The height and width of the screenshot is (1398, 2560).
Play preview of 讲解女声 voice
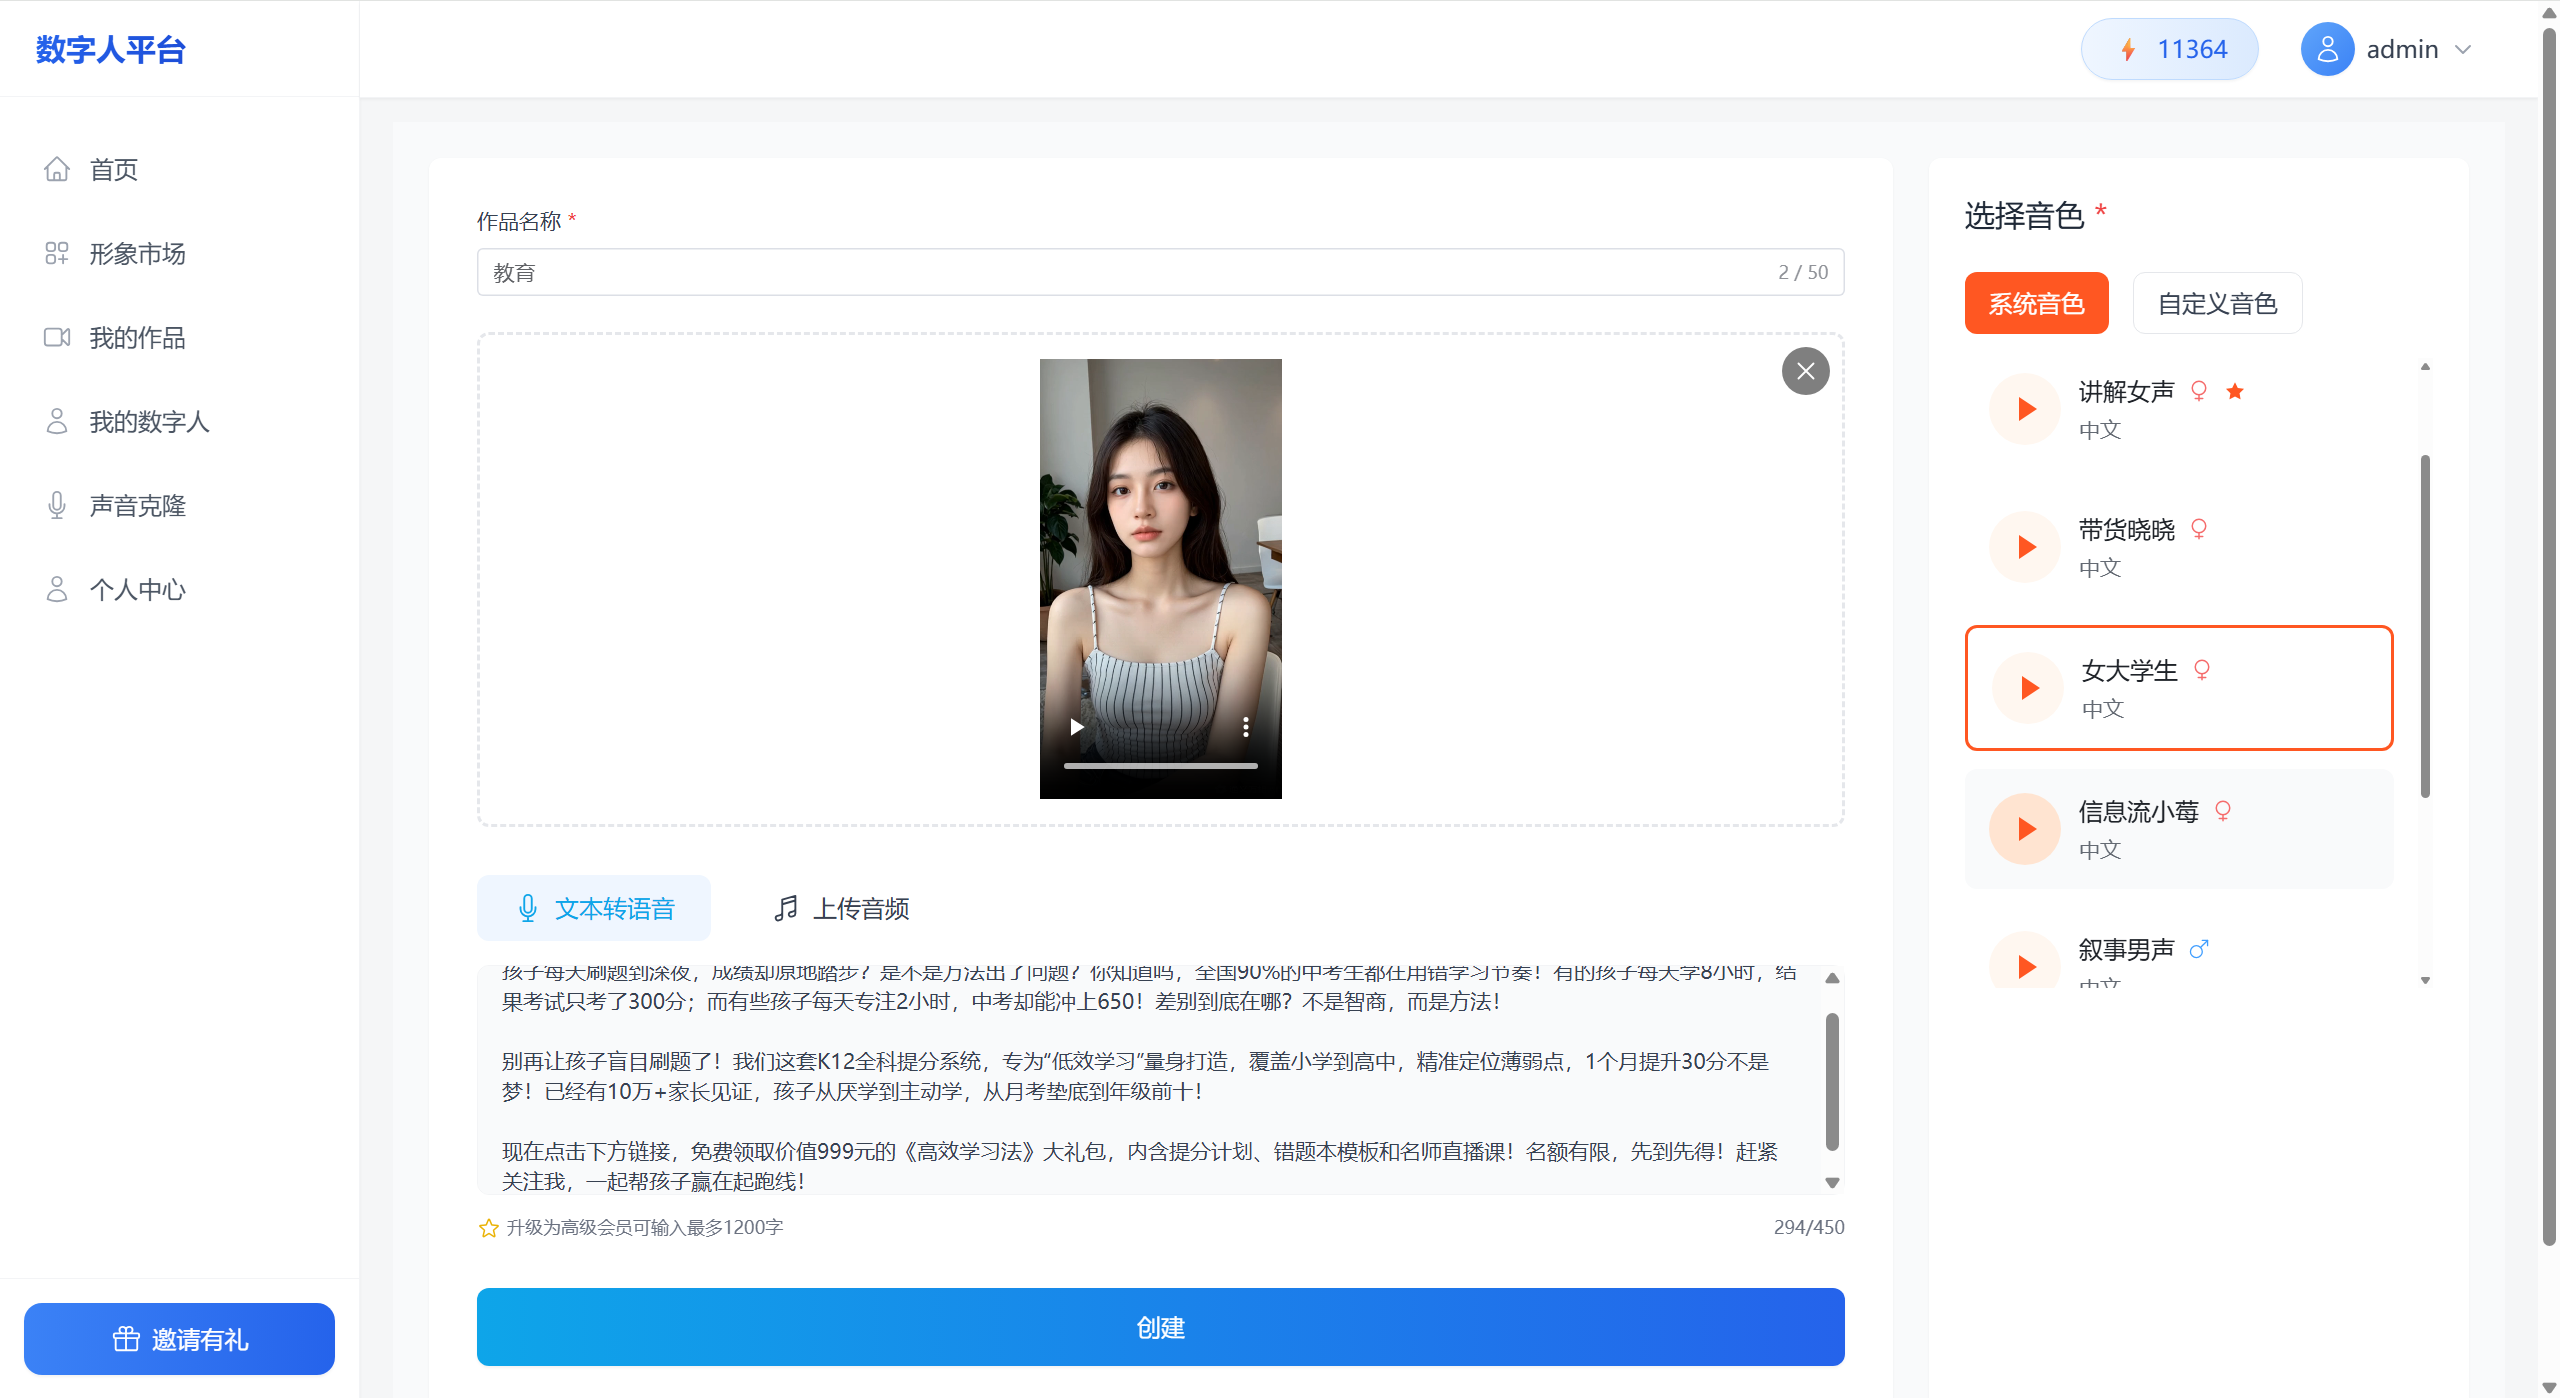(2026, 409)
